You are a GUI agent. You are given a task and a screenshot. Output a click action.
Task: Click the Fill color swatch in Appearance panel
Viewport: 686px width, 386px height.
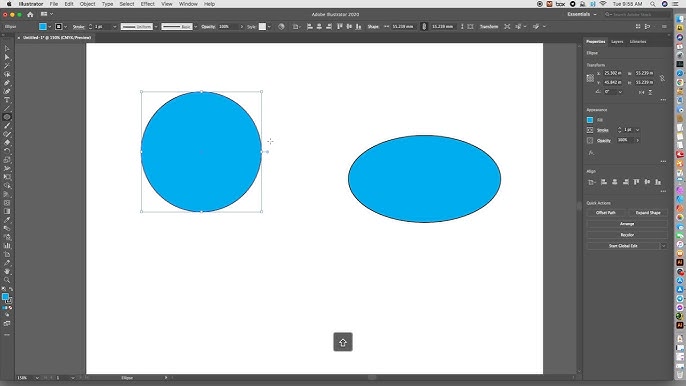coord(590,120)
